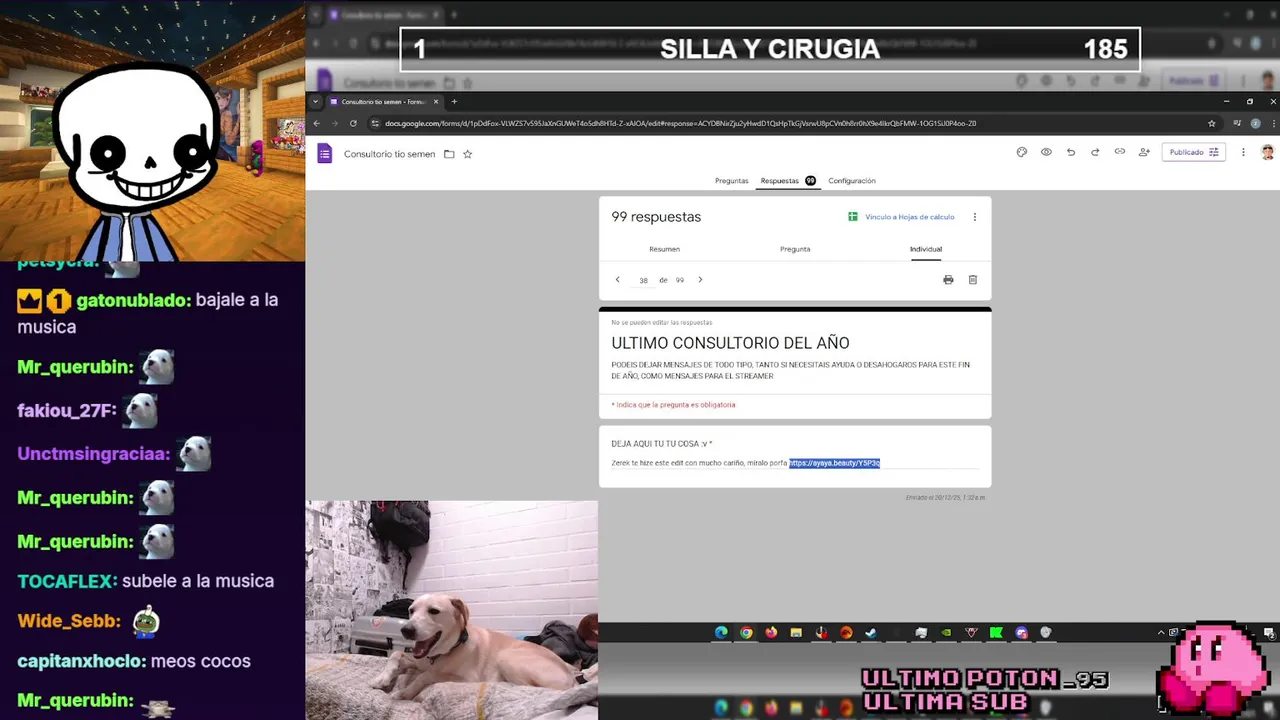Go back in the browser
The width and height of the screenshot is (1280, 720).
(x=316, y=123)
